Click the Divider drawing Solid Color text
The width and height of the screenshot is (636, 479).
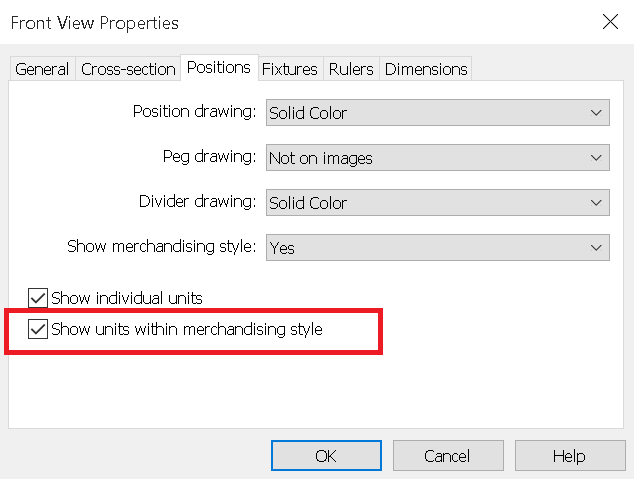[x=308, y=203]
